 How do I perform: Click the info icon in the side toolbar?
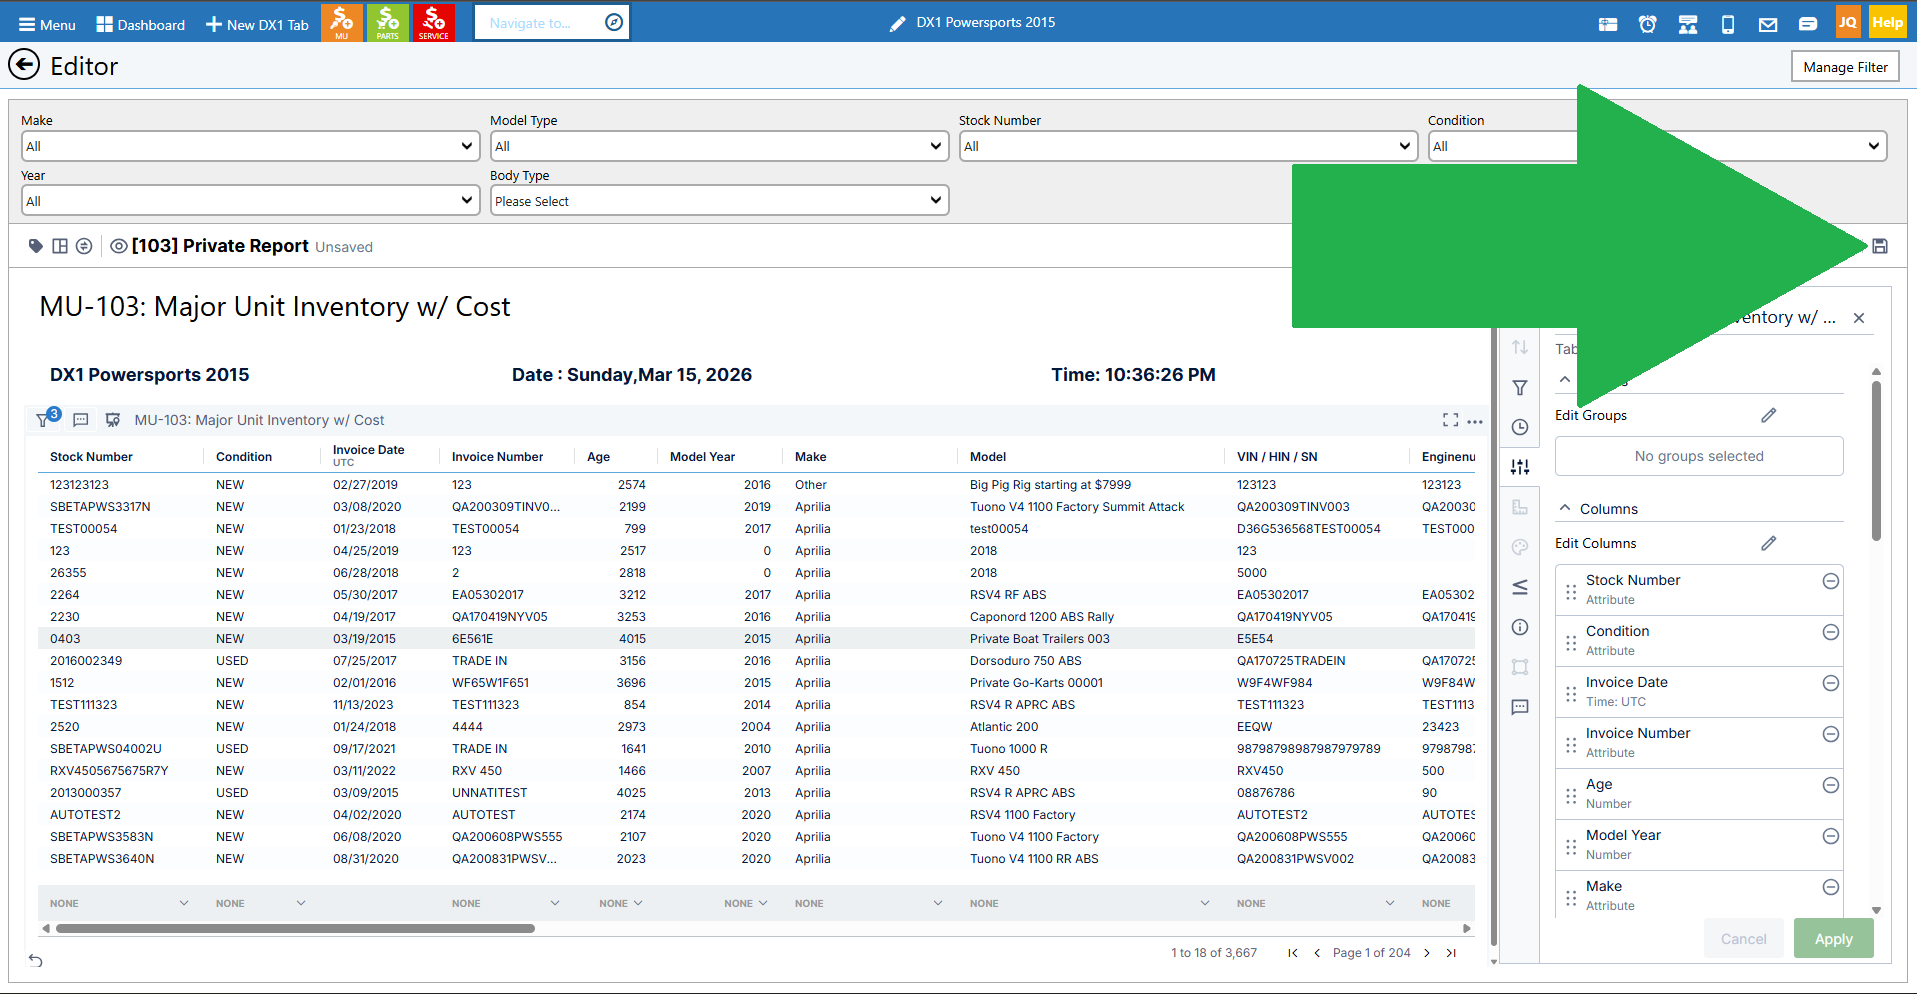tap(1520, 627)
